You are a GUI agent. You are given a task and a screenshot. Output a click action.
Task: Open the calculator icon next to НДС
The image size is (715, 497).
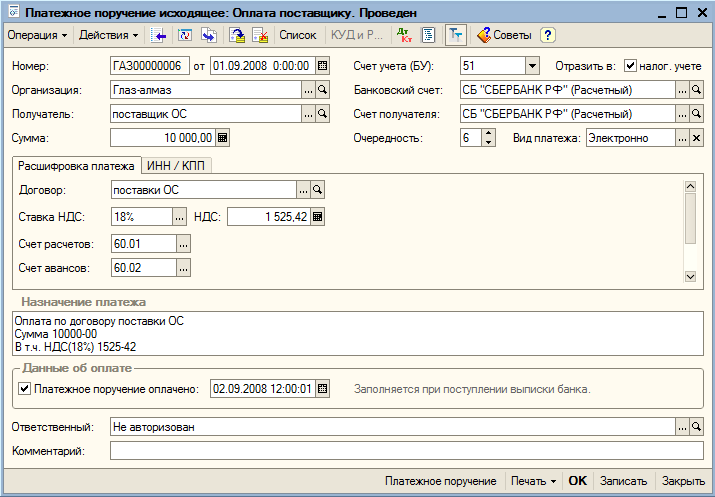click(317, 217)
